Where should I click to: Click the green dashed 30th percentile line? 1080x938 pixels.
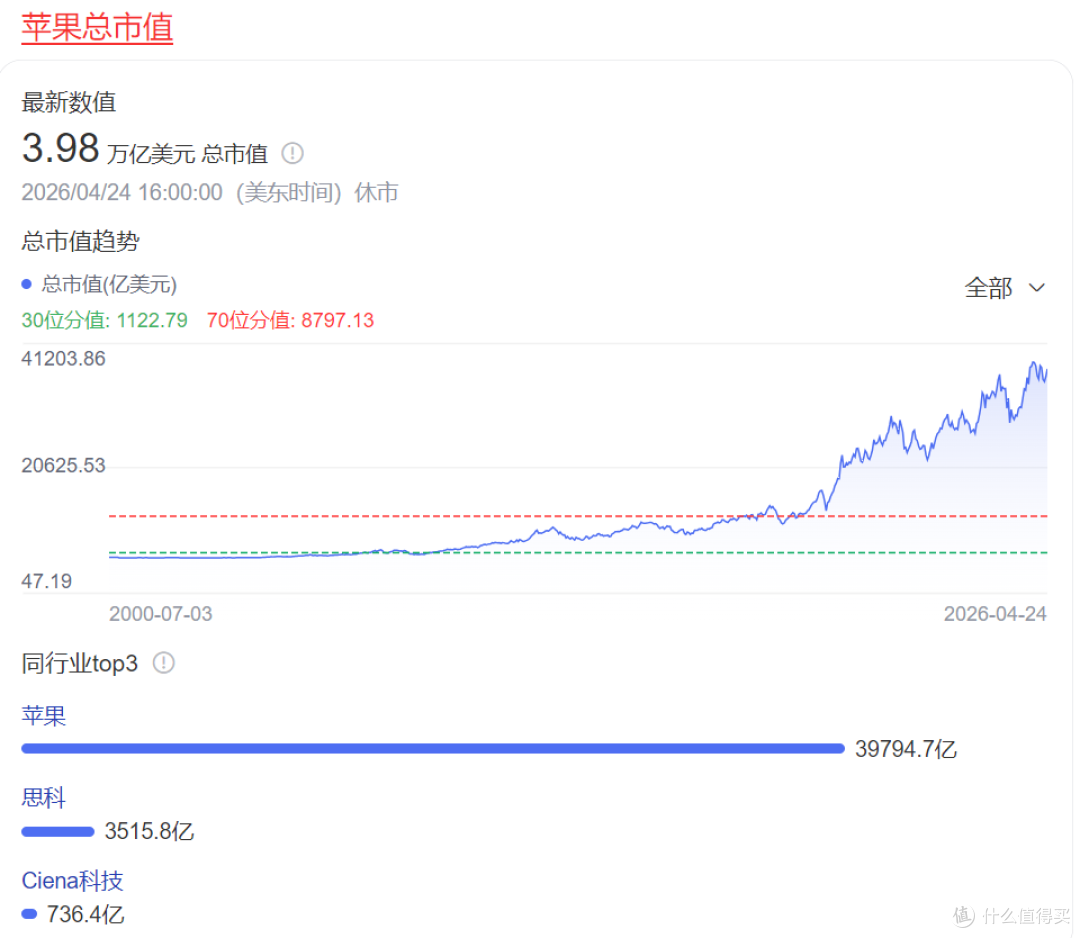[578, 552]
